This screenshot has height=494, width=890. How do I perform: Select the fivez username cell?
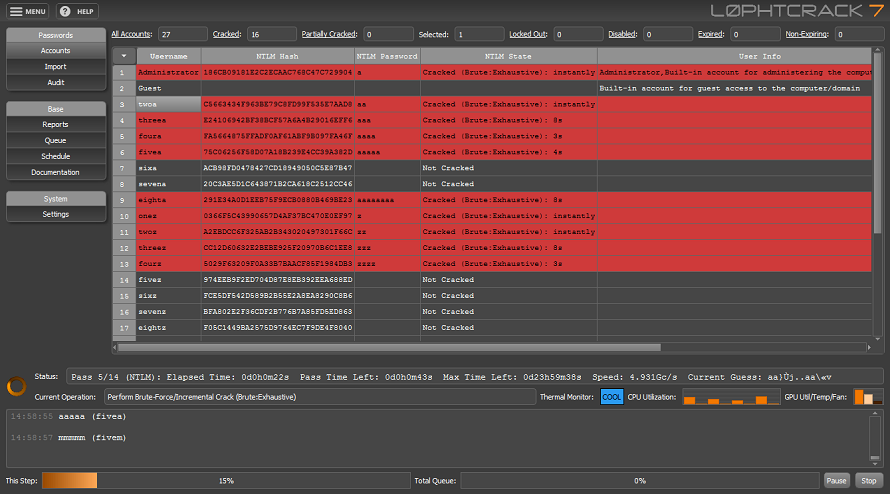[169, 279]
